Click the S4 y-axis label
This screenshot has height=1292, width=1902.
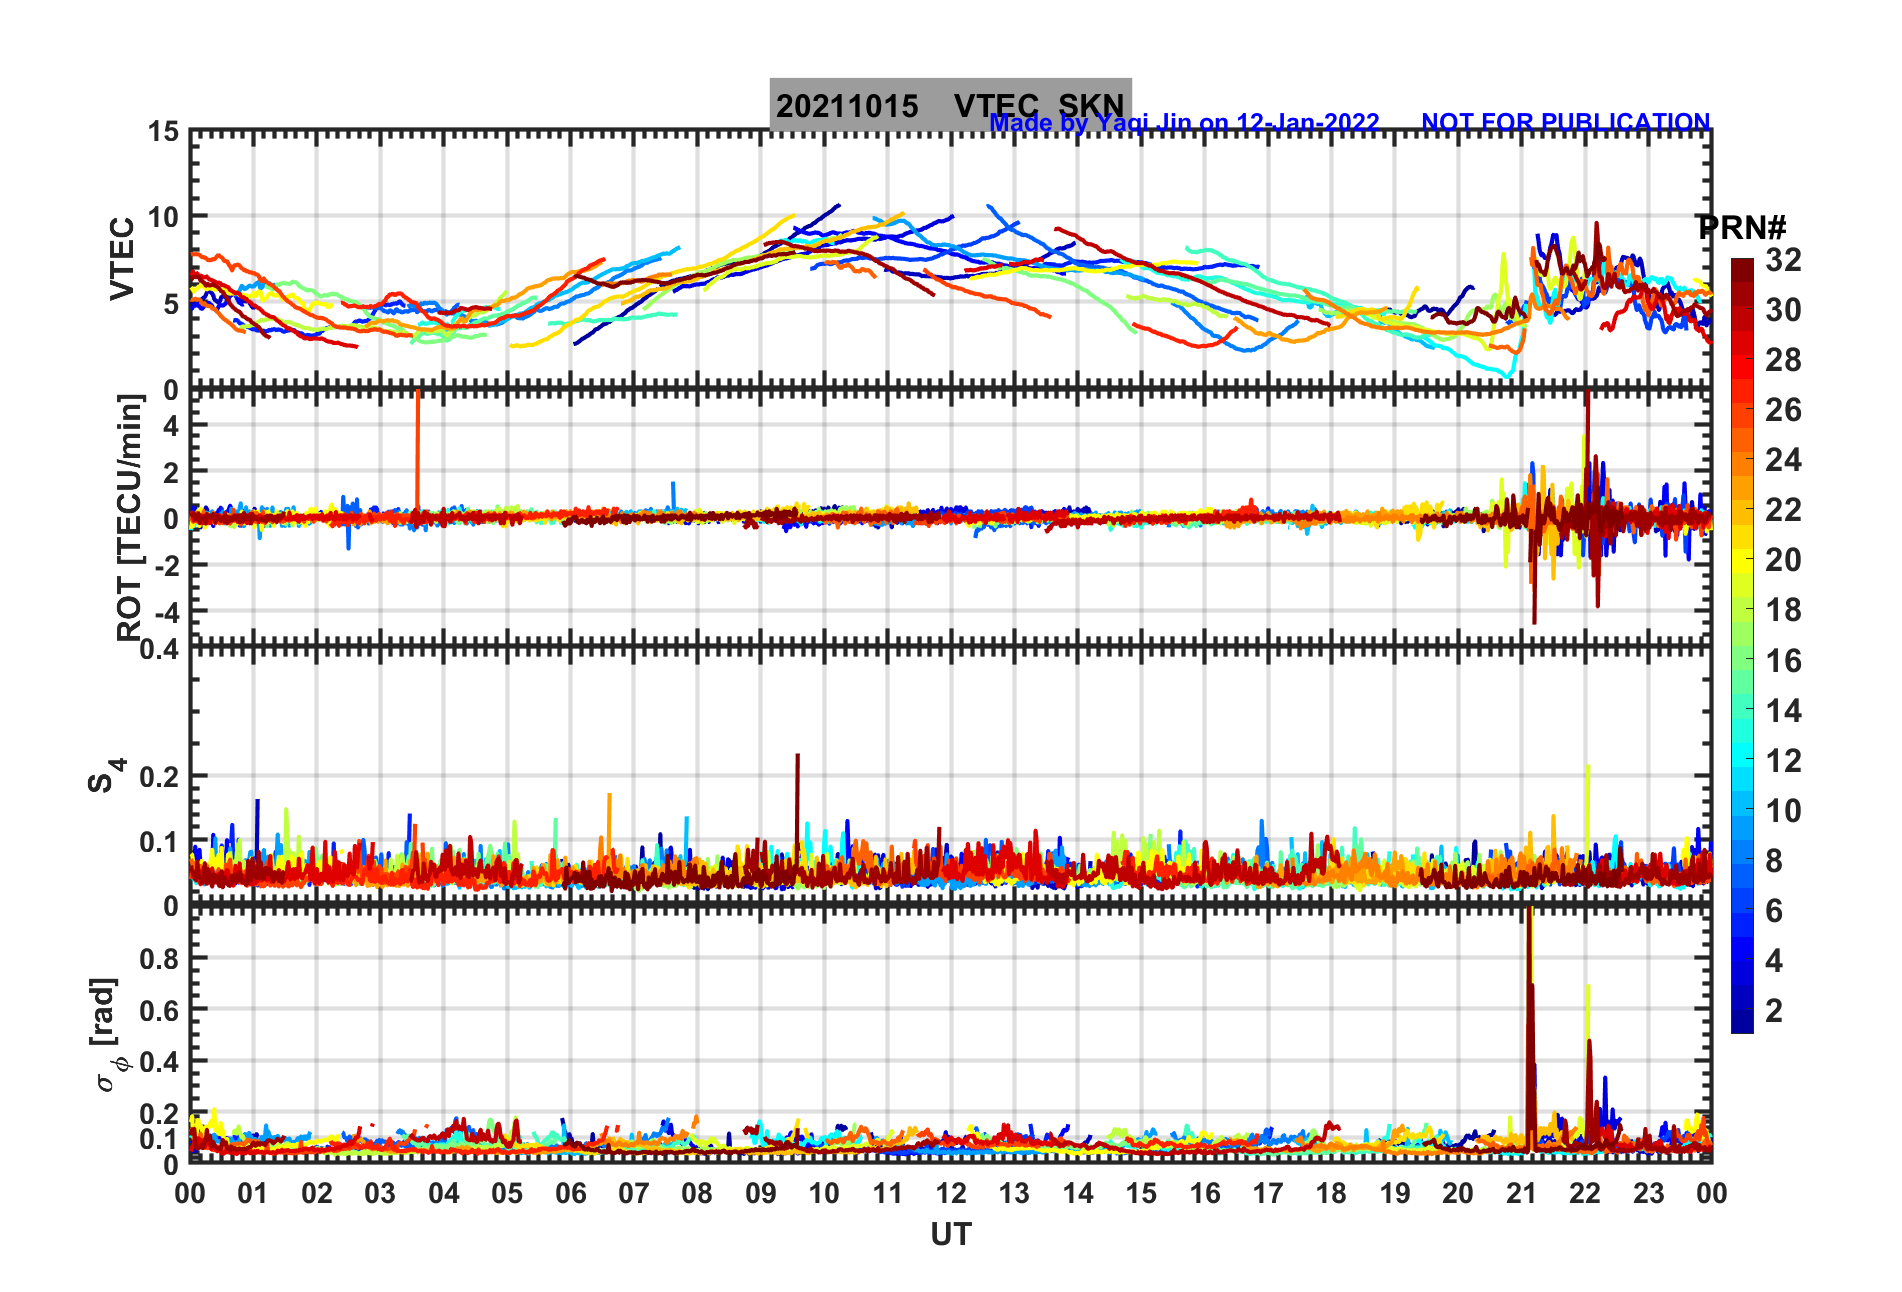(x=104, y=776)
